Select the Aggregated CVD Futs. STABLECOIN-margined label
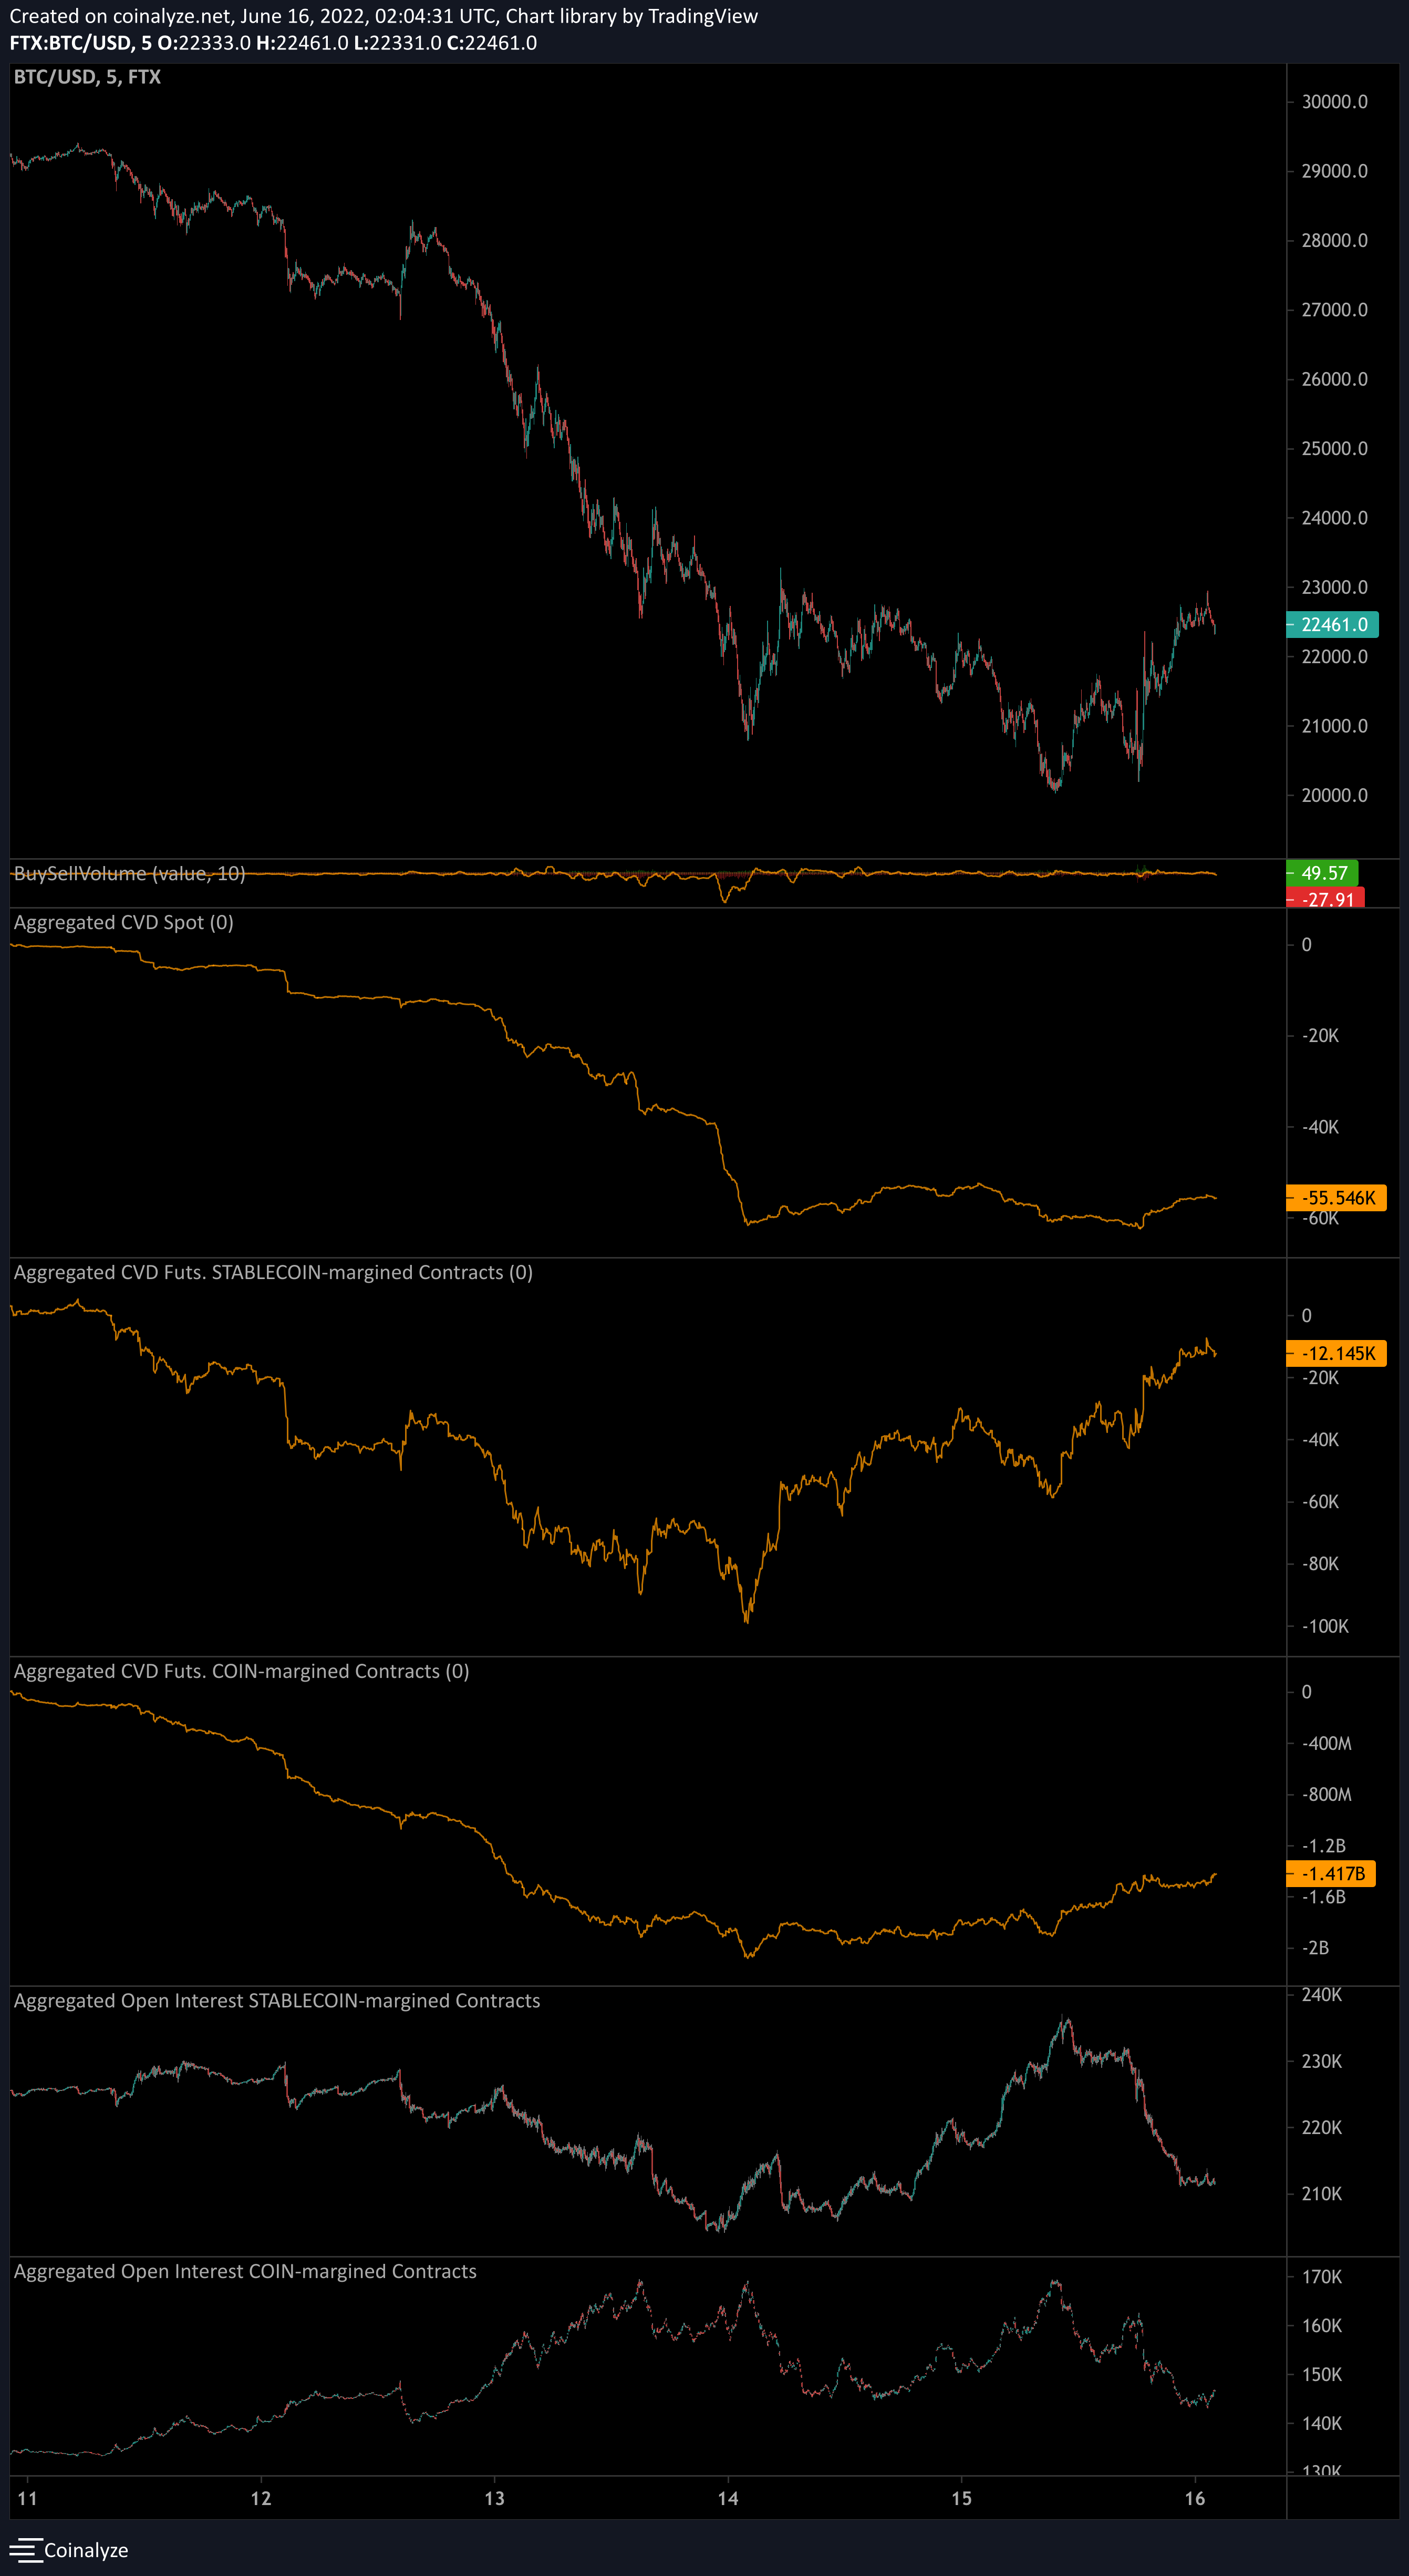Viewport: 1409px width, 2576px height. point(272,1272)
